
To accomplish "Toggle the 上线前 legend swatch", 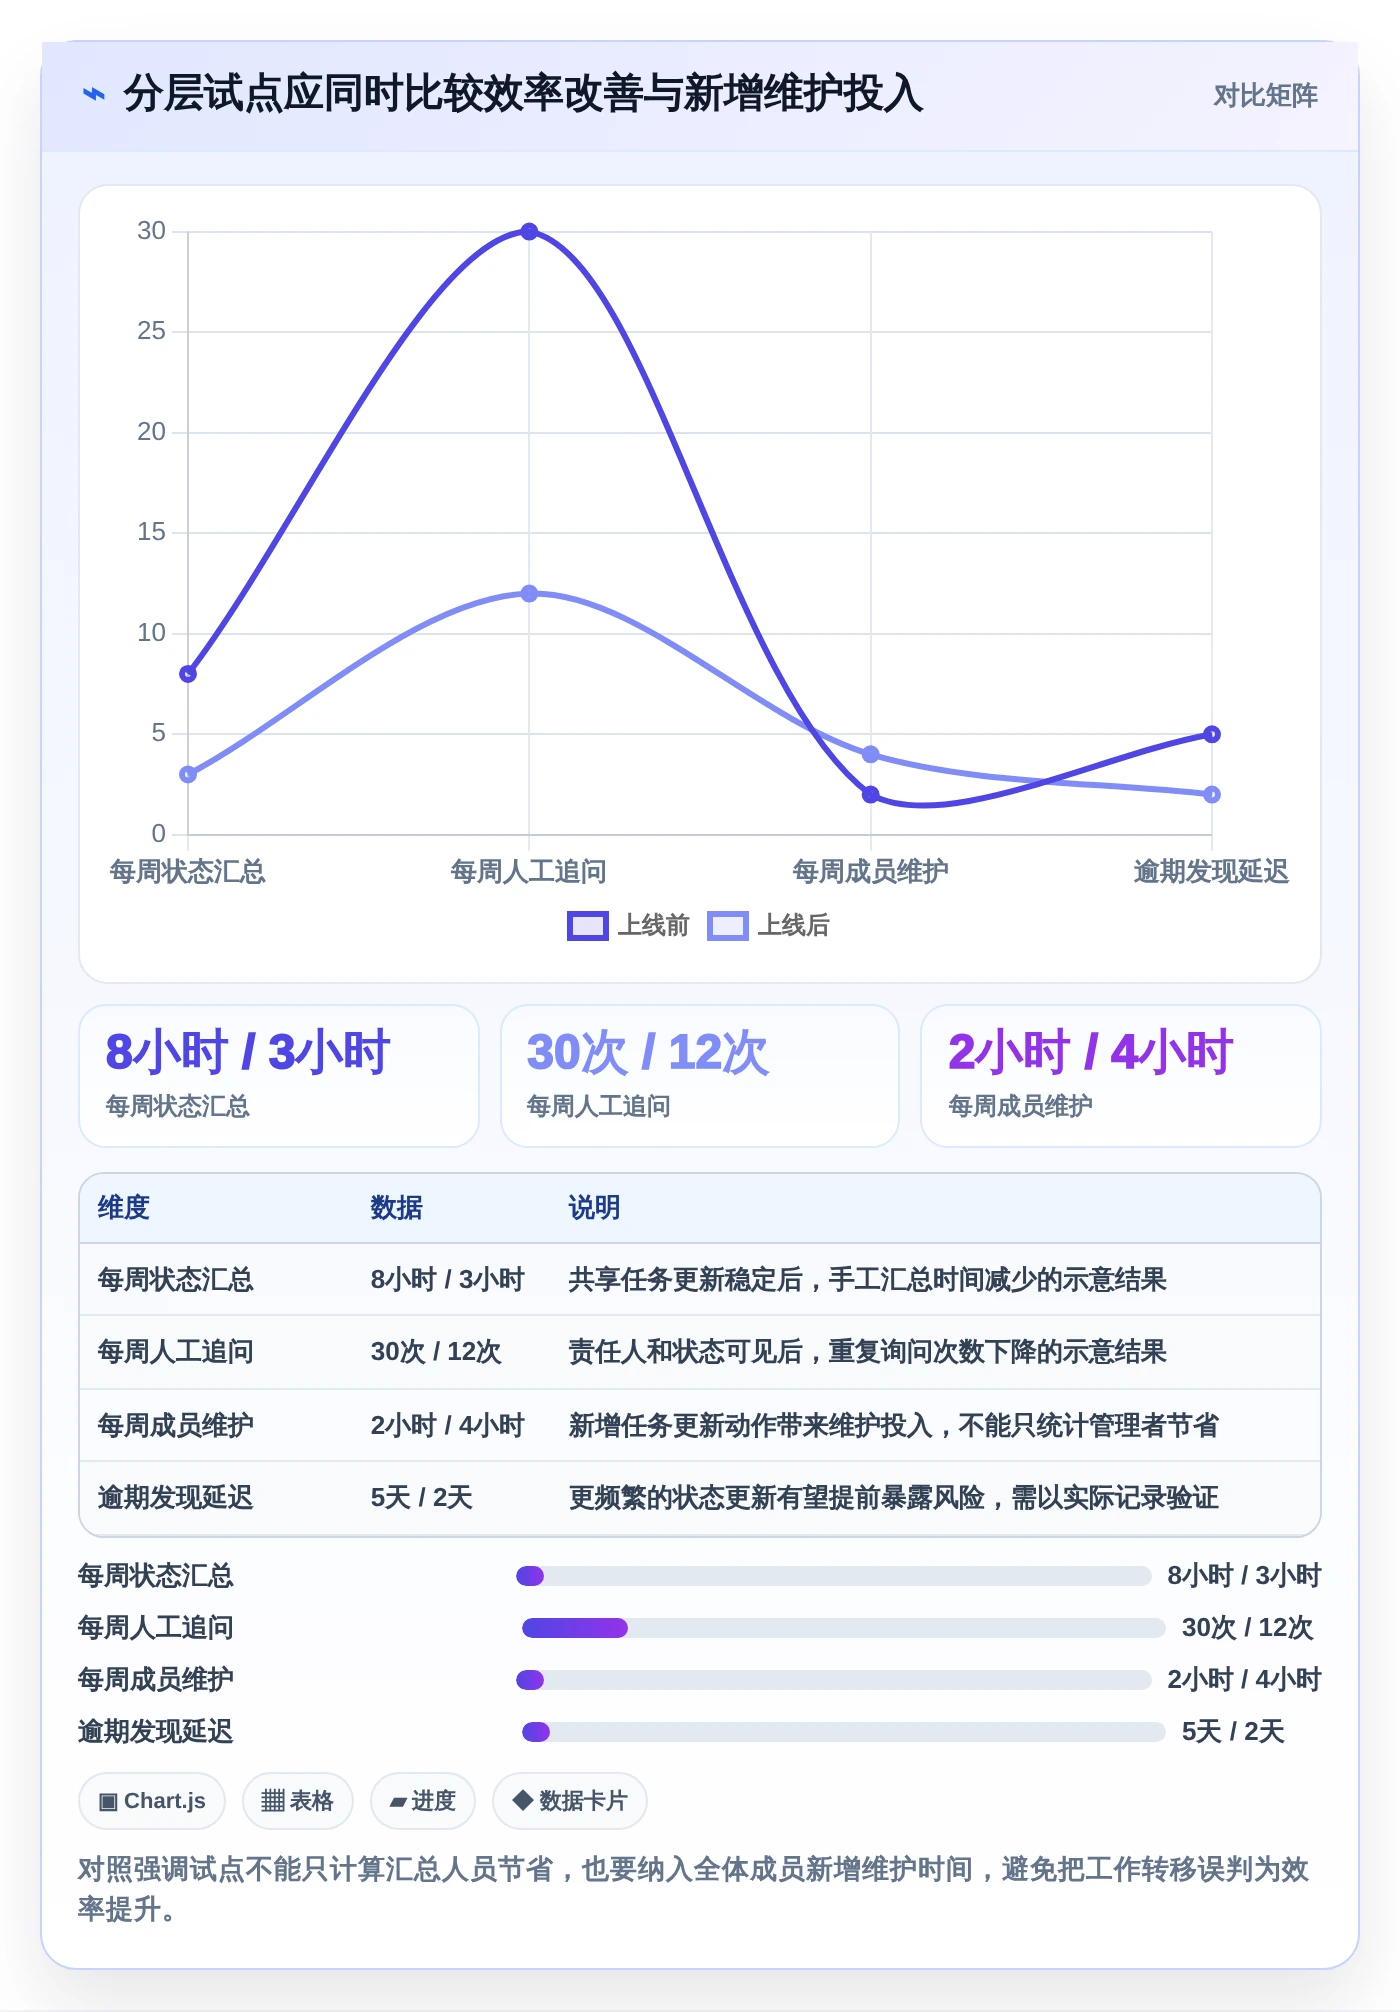I will [x=587, y=926].
